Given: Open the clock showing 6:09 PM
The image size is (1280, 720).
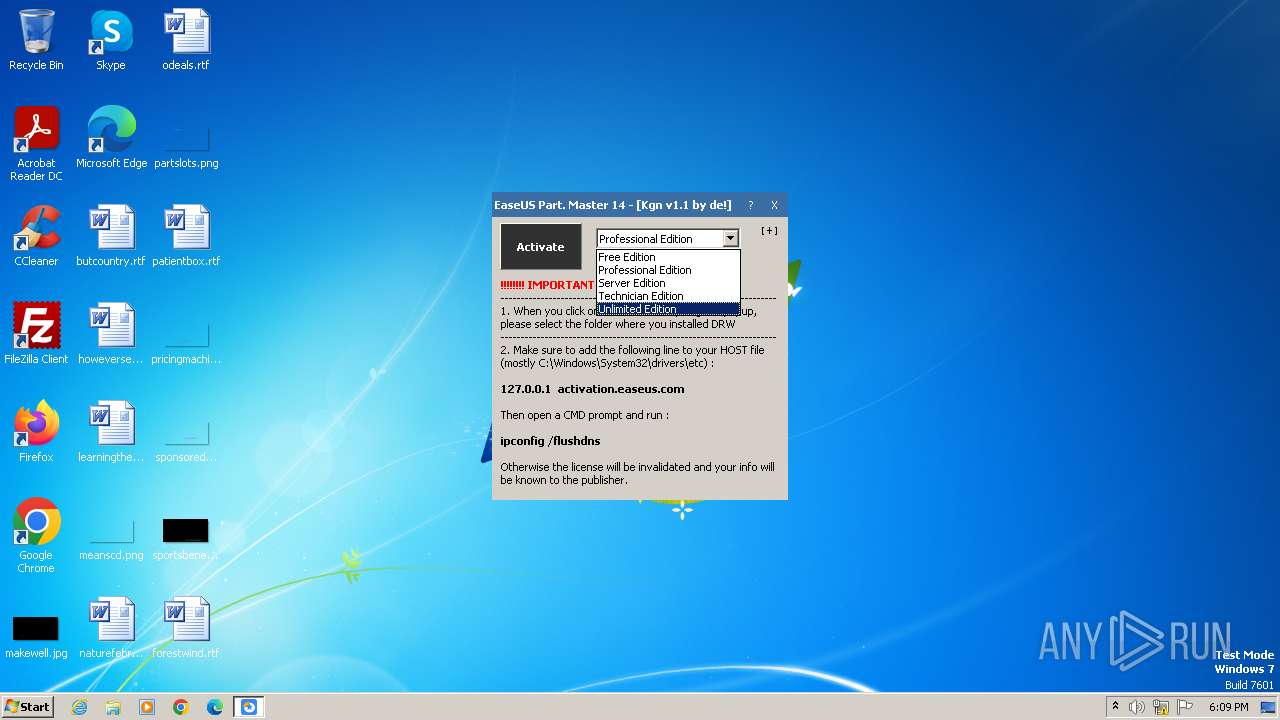Looking at the screenshot, I should click(1228, 707).
